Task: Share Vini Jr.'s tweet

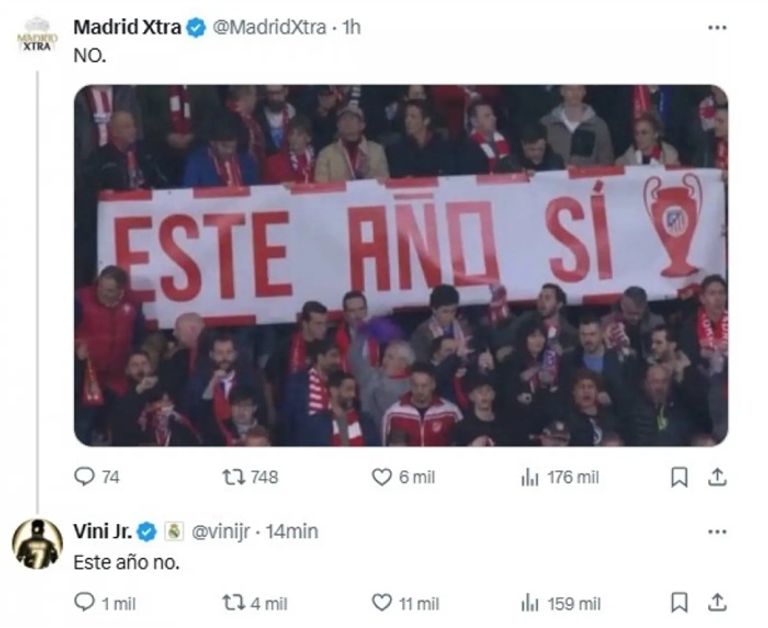Action: pos(717,603)
